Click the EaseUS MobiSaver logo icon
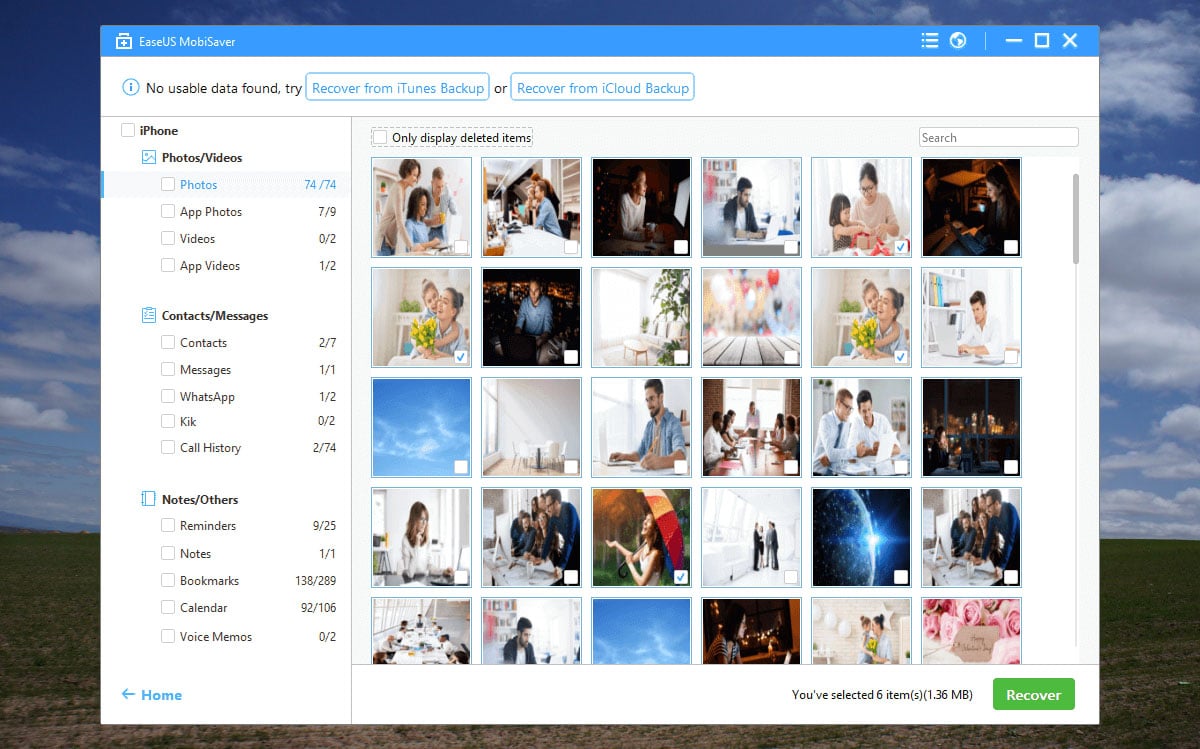The width and height of the screenshot is (1200, 749). pyautogui.click(x=124, y=41)
